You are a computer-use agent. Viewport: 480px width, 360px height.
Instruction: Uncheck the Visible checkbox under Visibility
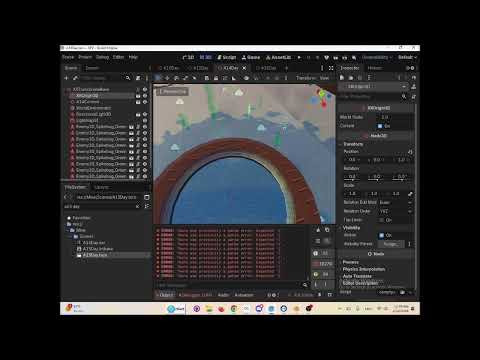click(381, 235)
